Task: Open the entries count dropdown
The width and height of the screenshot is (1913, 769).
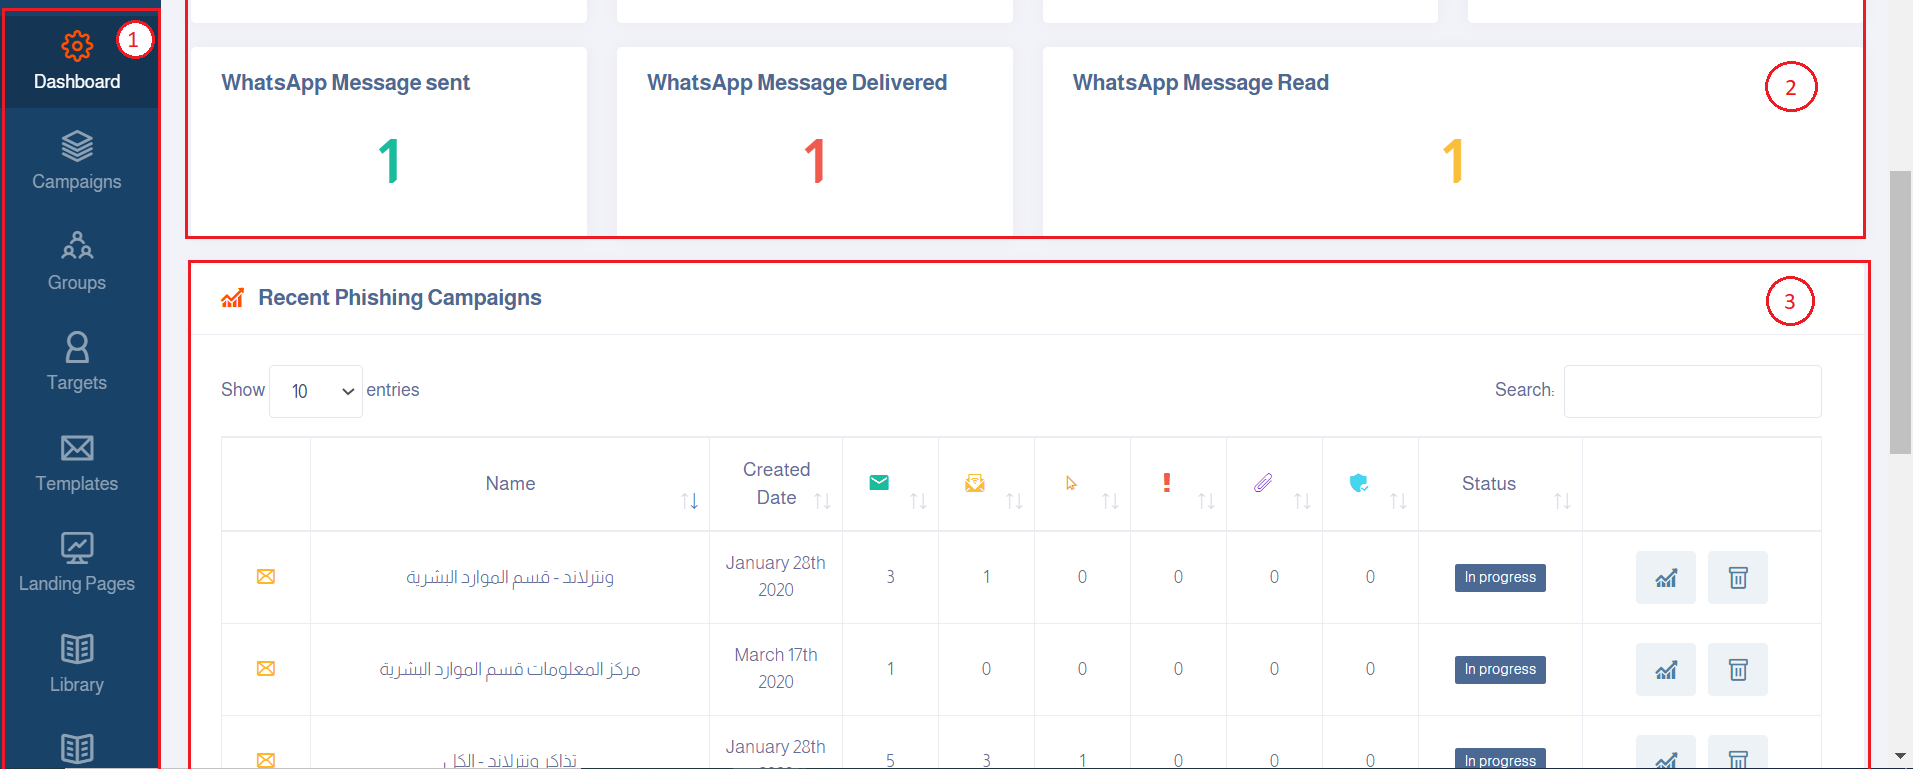Action: [316, 391]
